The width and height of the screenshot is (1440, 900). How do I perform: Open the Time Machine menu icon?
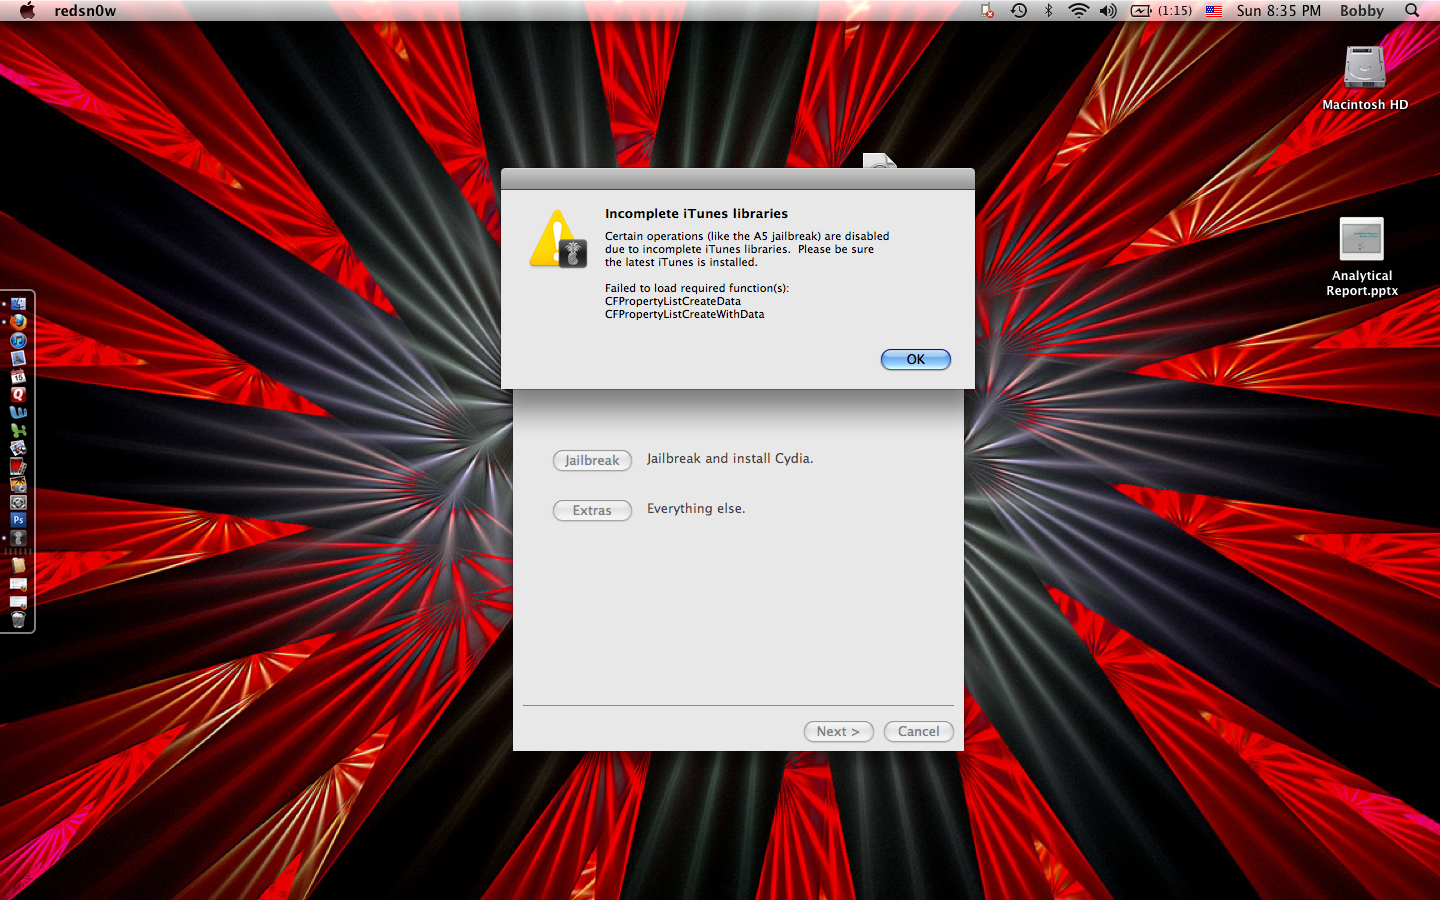tap(1018, 10)
